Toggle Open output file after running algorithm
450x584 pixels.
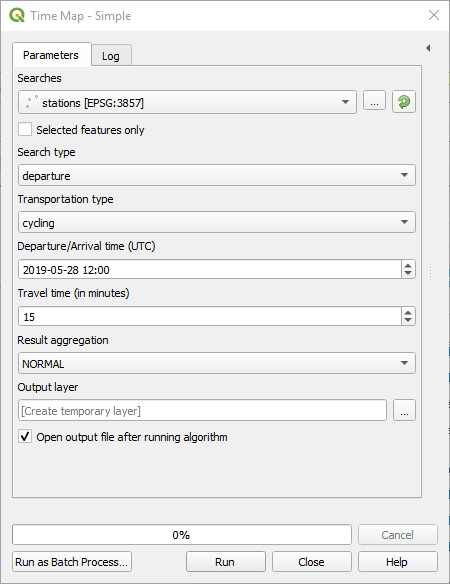pos(25,437)
